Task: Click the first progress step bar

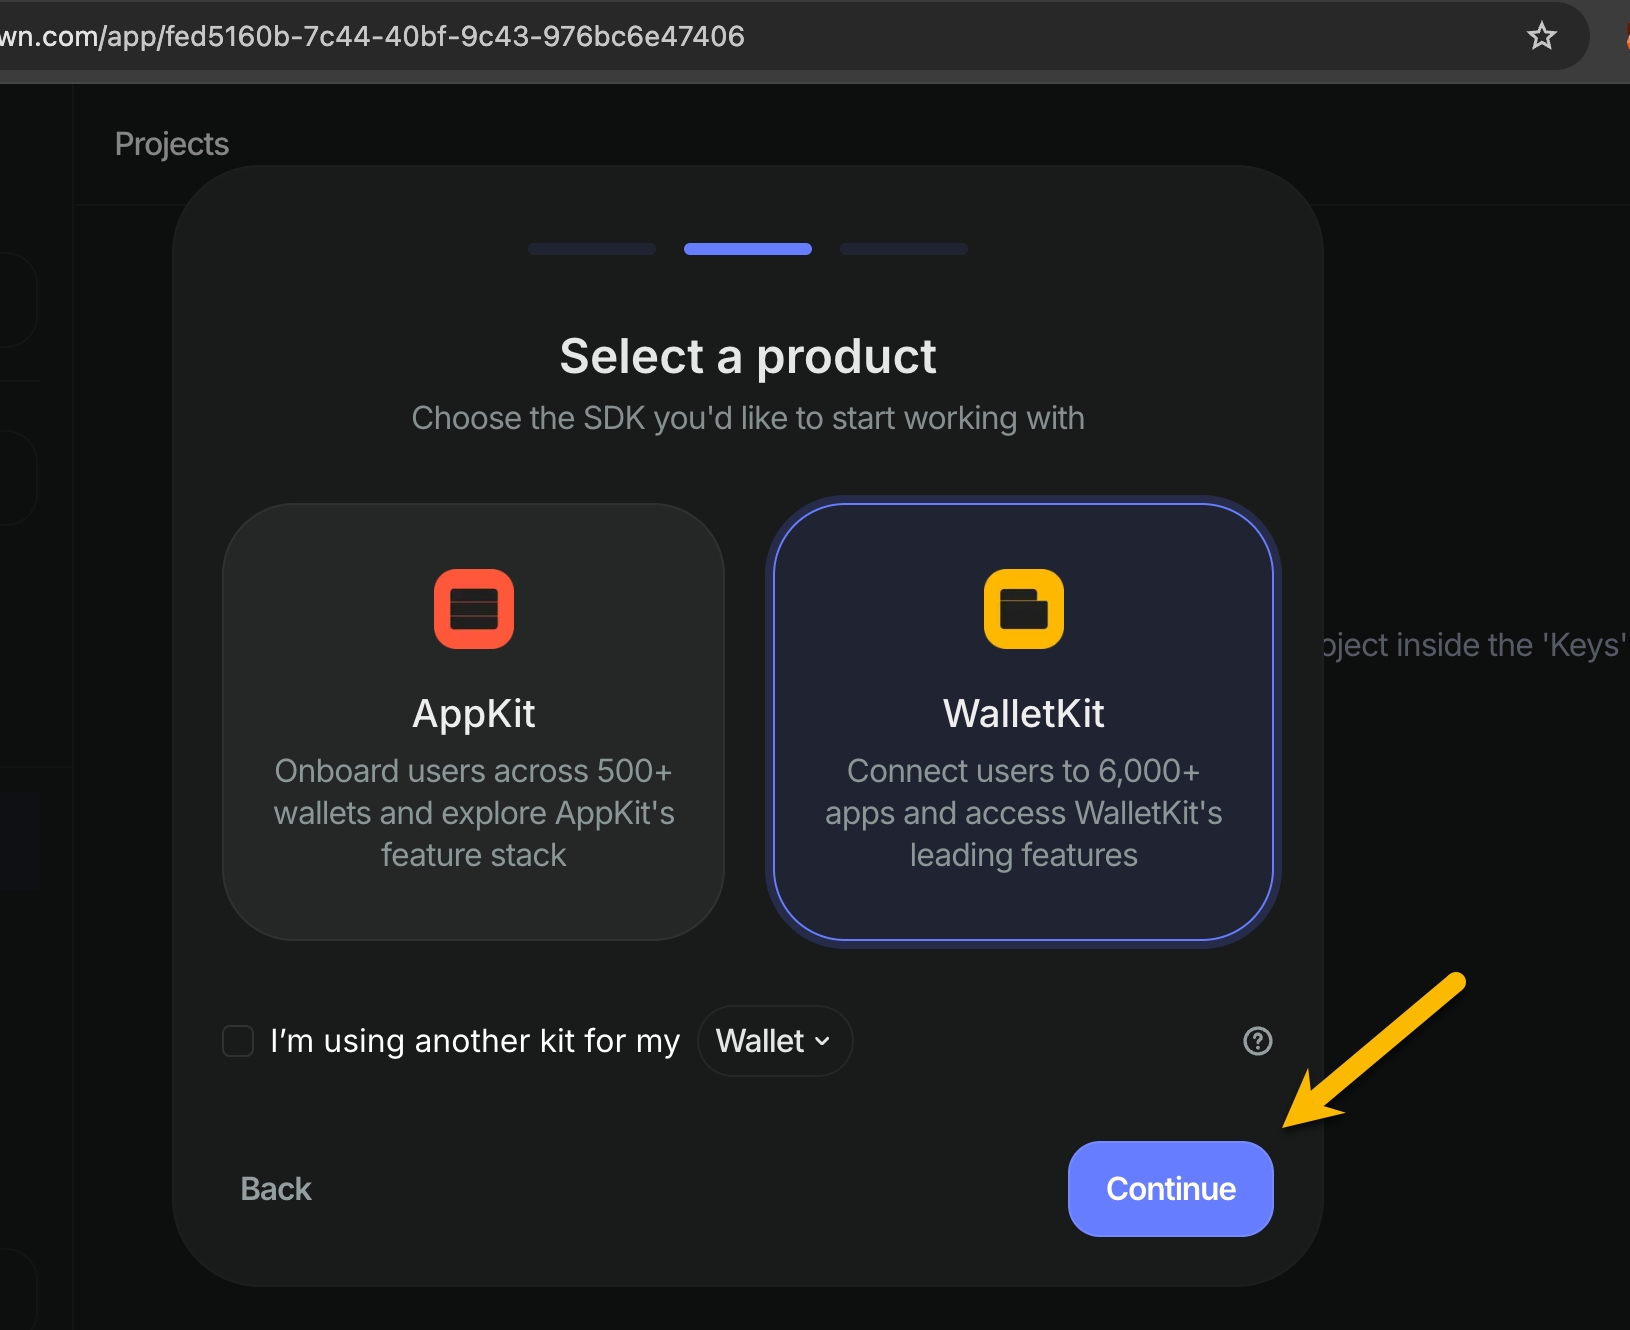Action: [592, 249]
